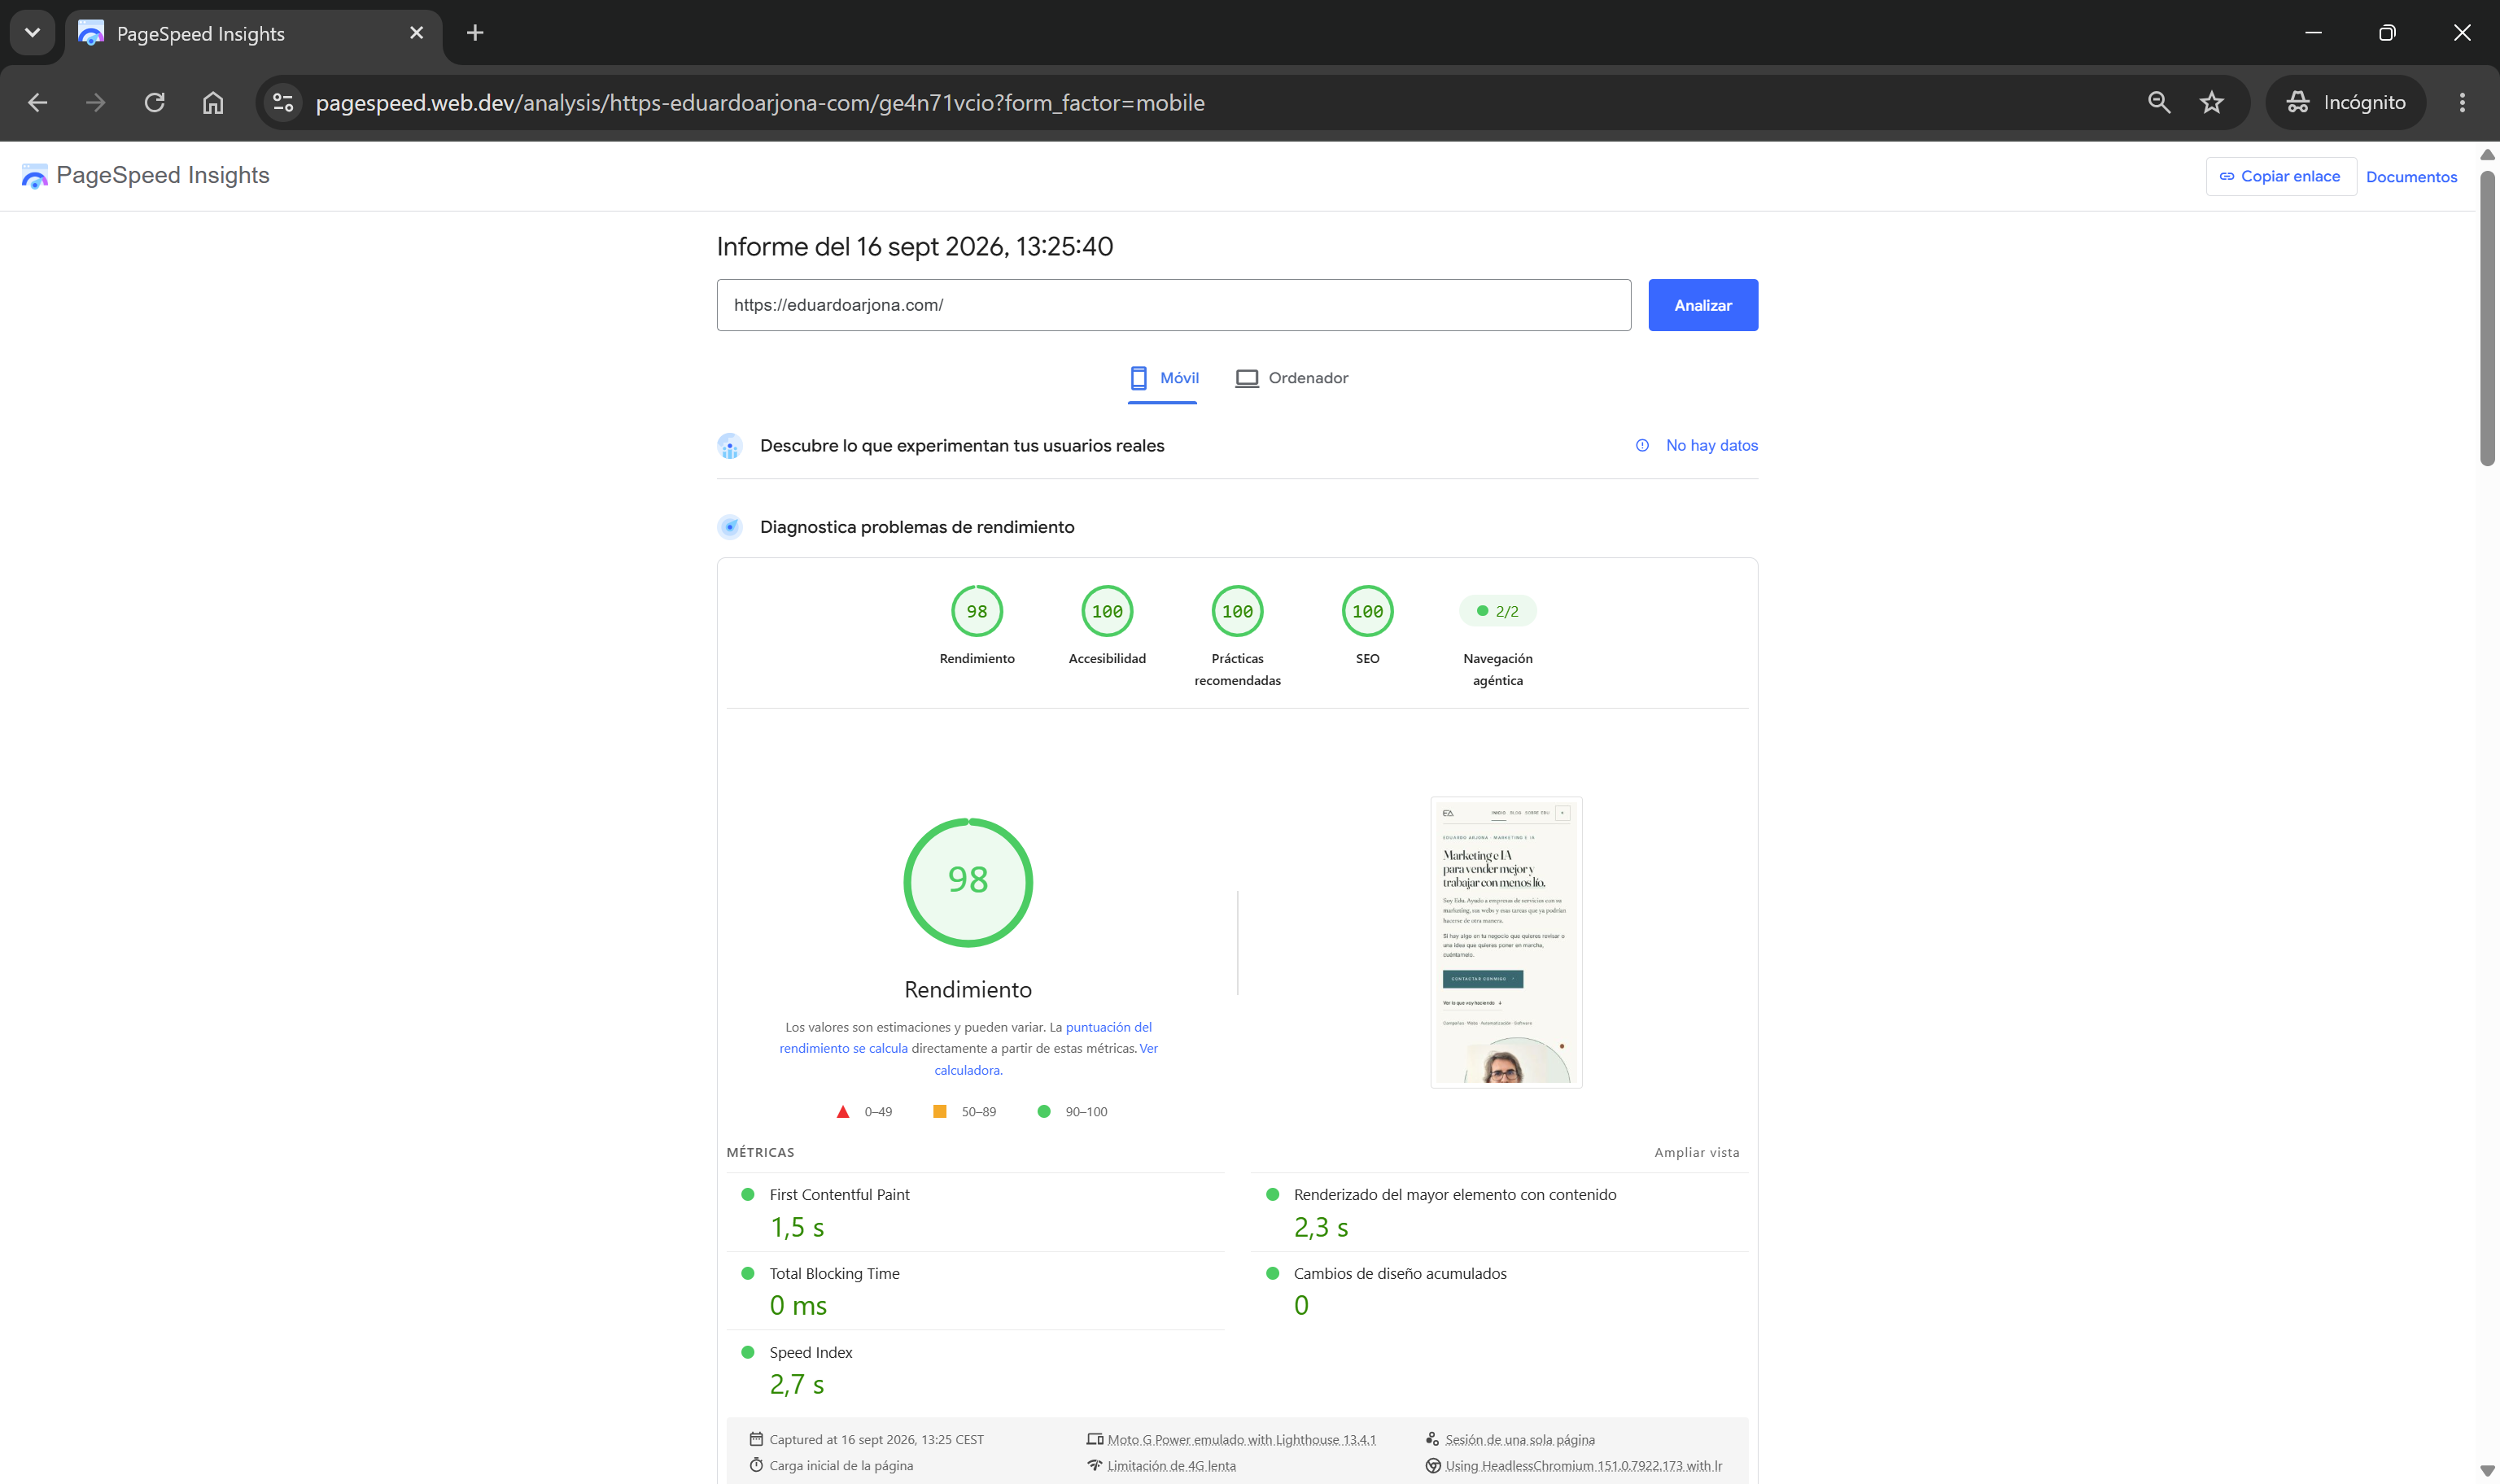This screenshot has width=2500, height=1484.
Task: Open a new tab with the plus icon
Action: 475,33
